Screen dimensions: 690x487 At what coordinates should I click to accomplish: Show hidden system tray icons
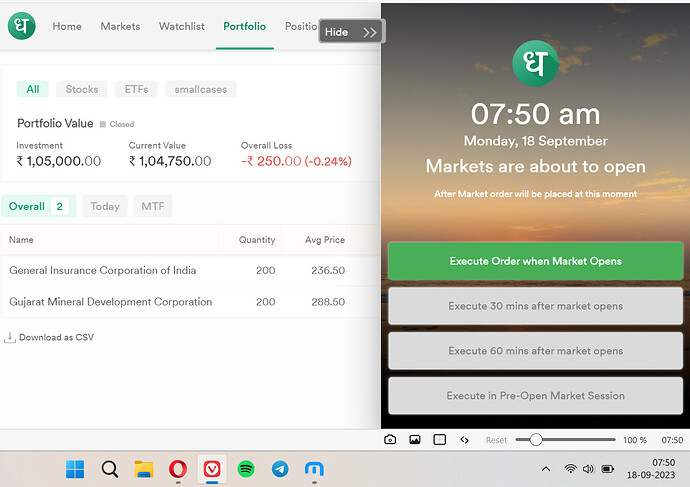[x=546, y=469]
